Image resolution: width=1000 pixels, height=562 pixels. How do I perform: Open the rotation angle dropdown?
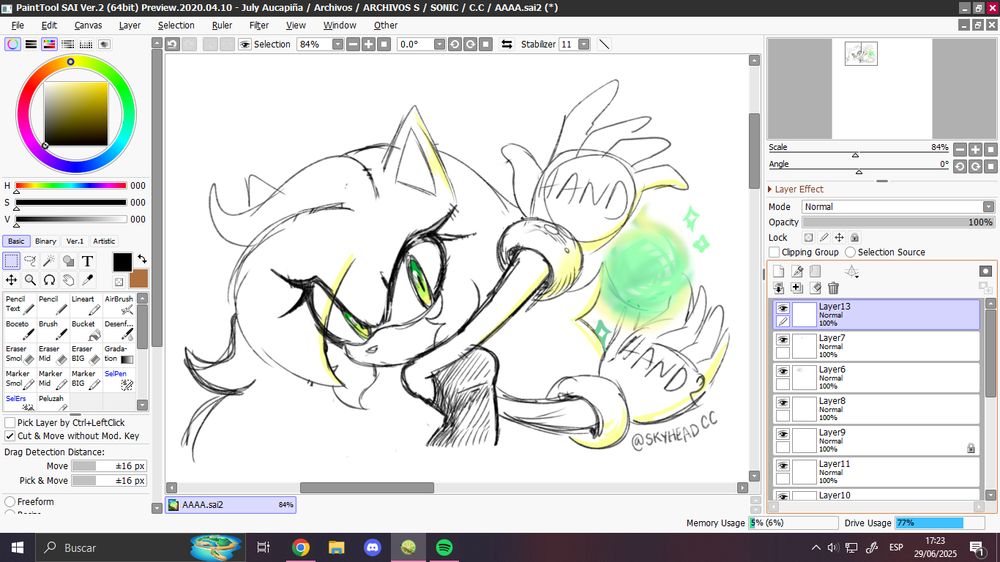439,44
